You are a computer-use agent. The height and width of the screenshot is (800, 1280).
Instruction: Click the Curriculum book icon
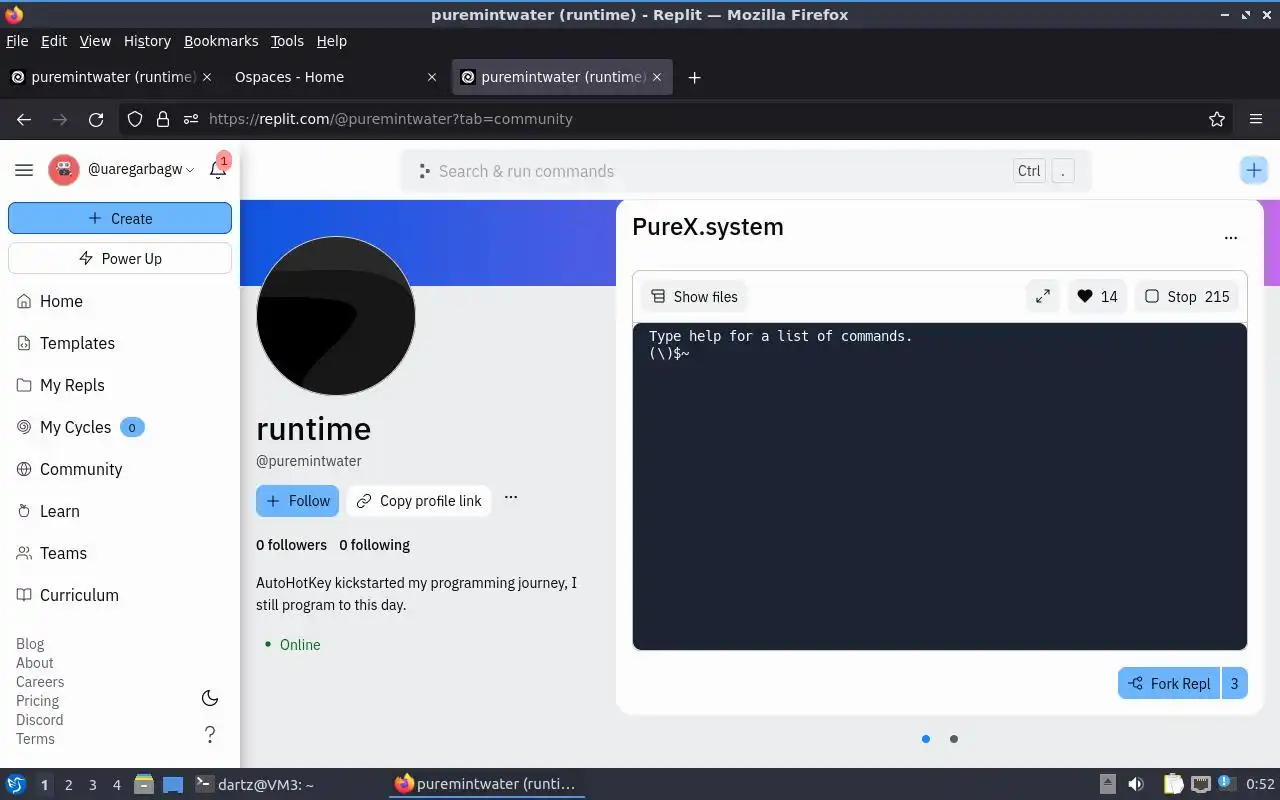pyautogui.click(x=24, y=595)
